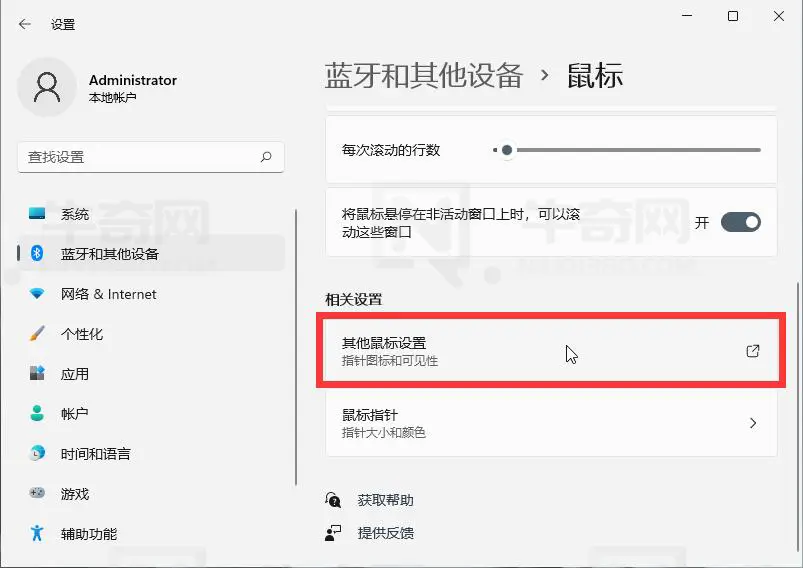Click the 指针大小和颜色 subtitle
The width and height of the screenshot is (803, 568).
384,432
